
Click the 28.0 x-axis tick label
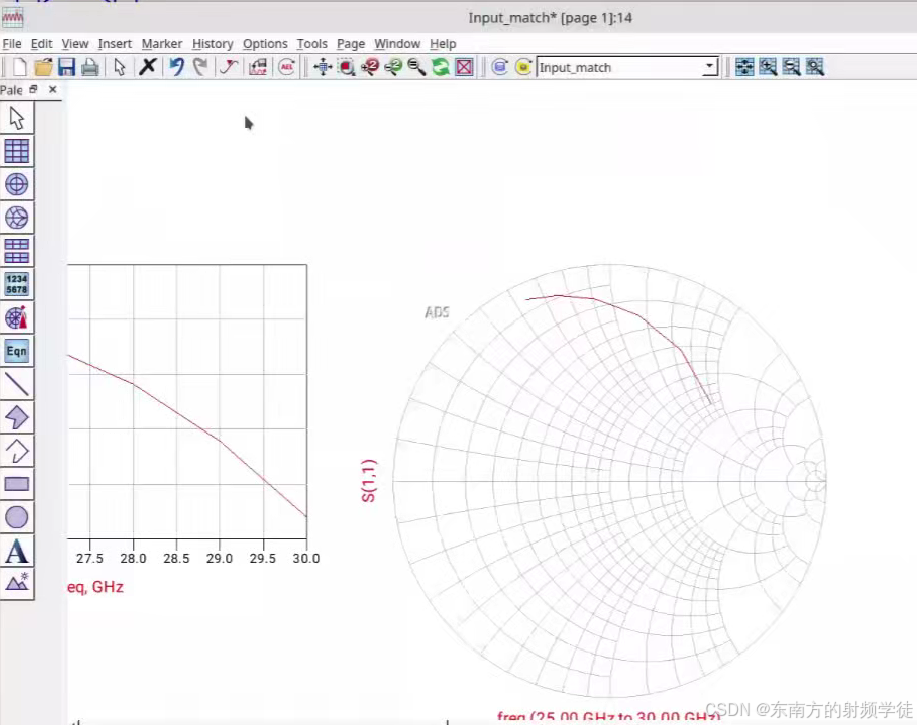[x=133, y=558]
